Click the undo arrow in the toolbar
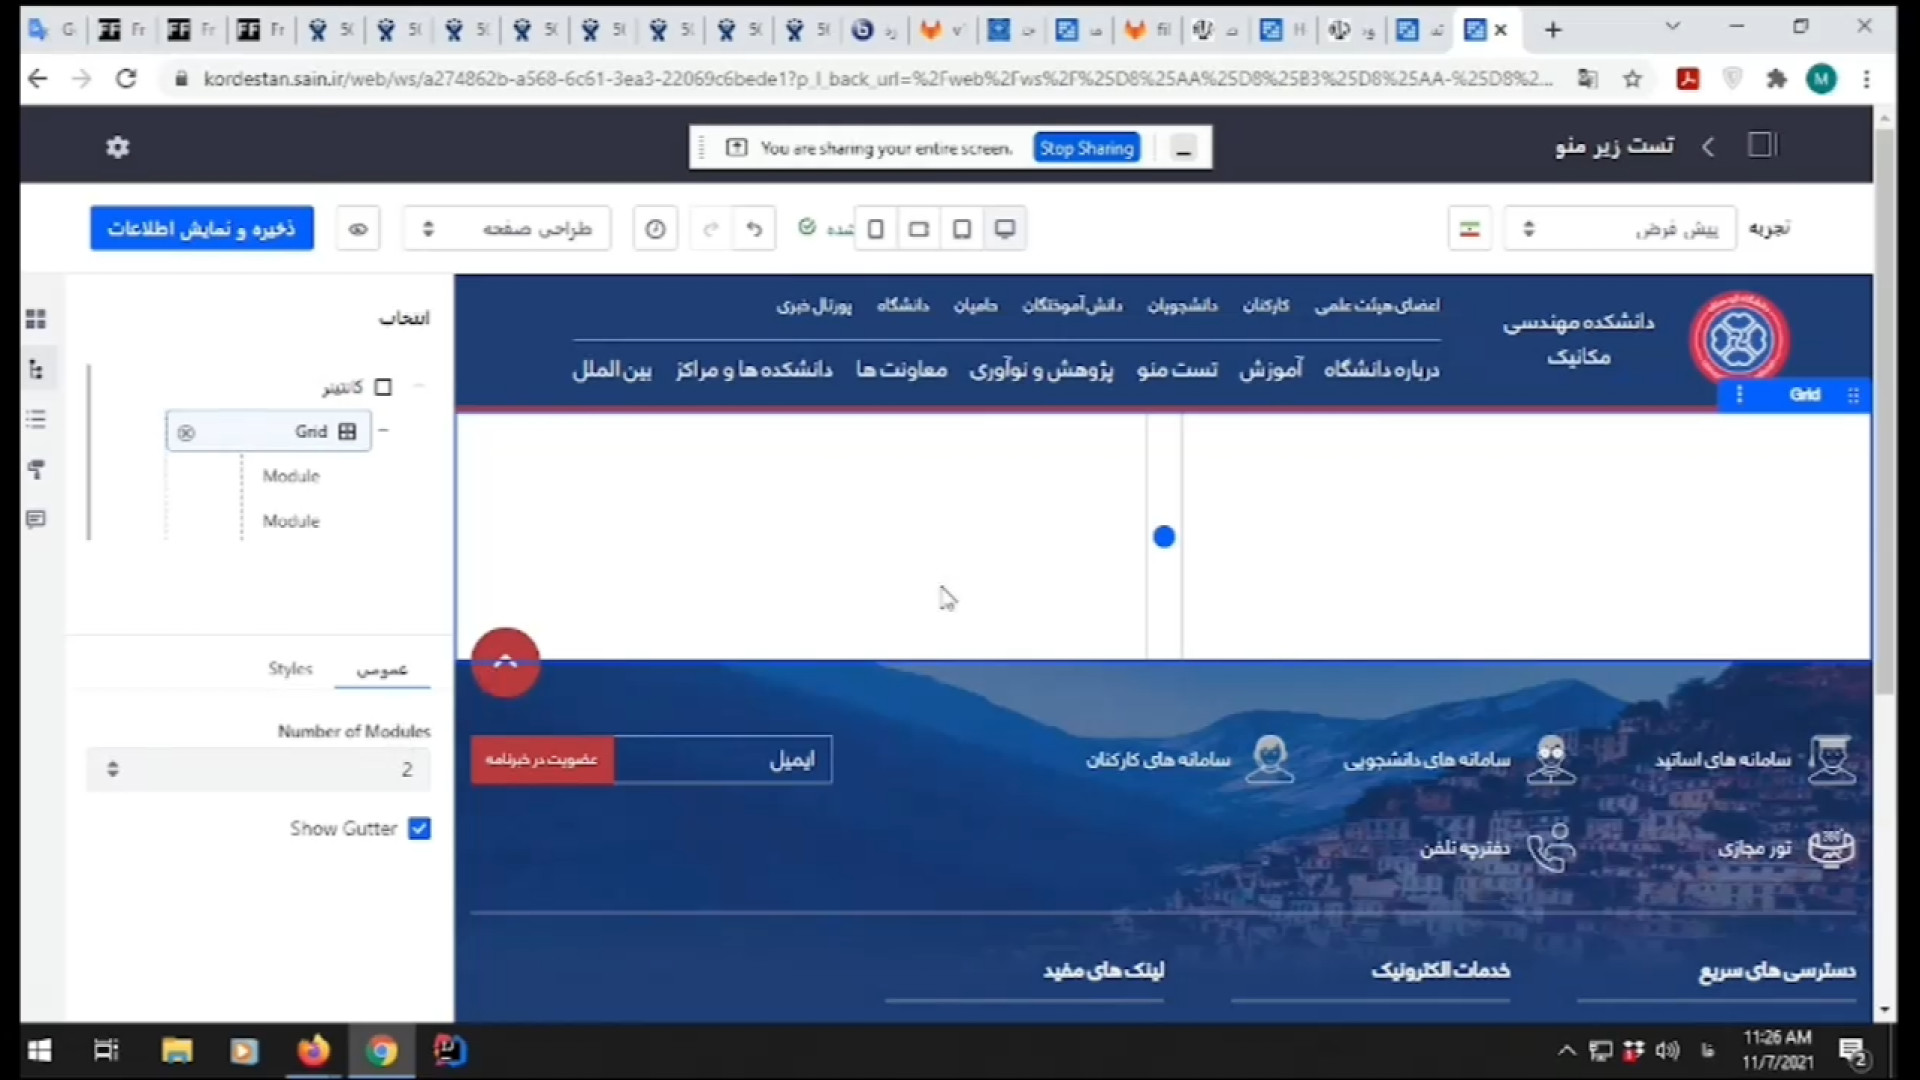This screenshot has width=1920, height=1080. click(754, 229)
